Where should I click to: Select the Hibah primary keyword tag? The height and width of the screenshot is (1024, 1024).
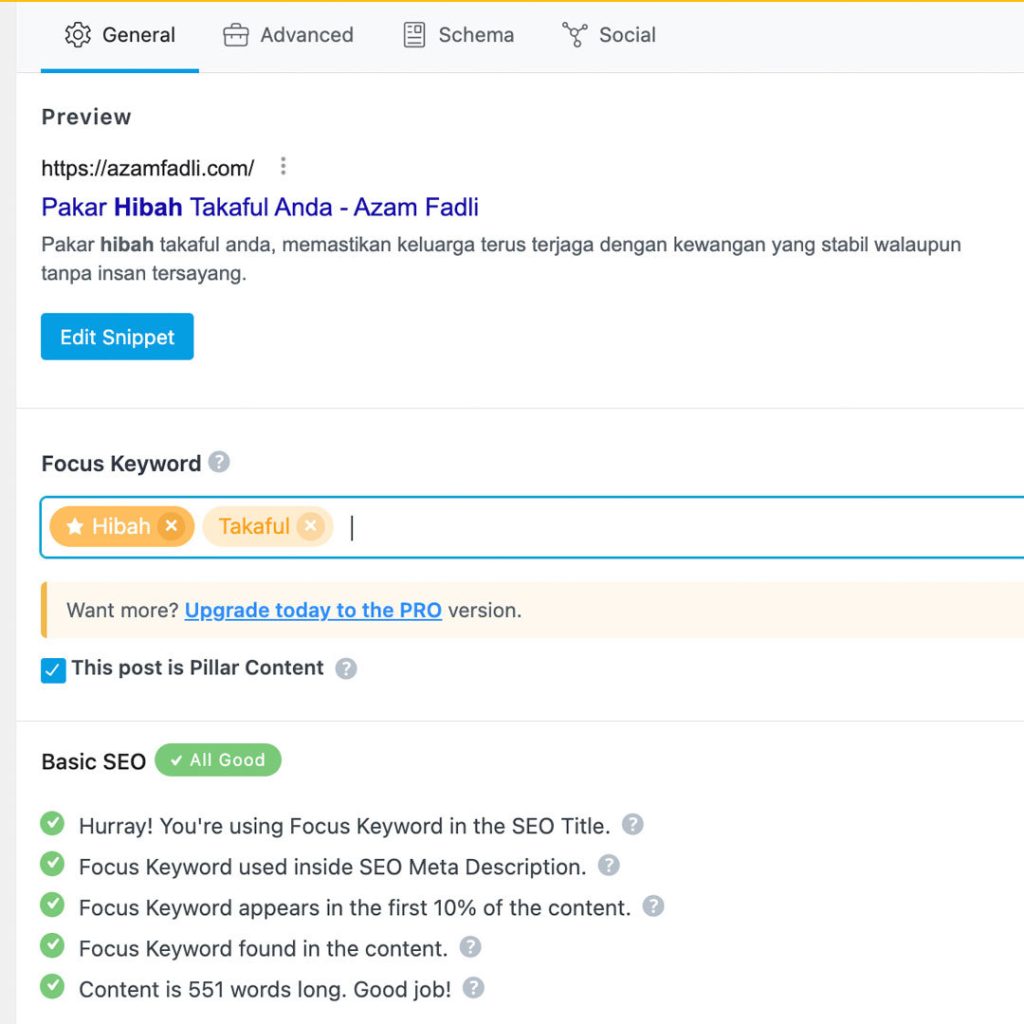point(108,526)
